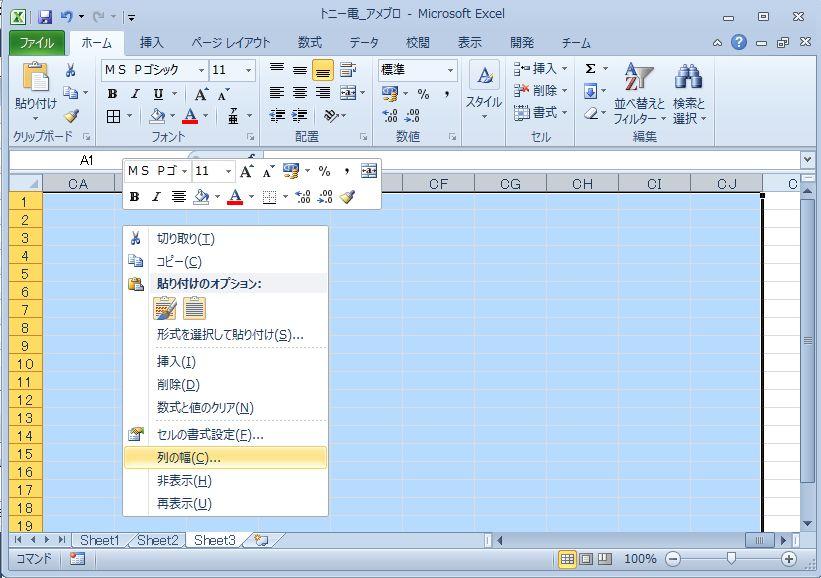Switch to the Sheet1 worksheet tab
821x578 pixels.
(99, 540)
